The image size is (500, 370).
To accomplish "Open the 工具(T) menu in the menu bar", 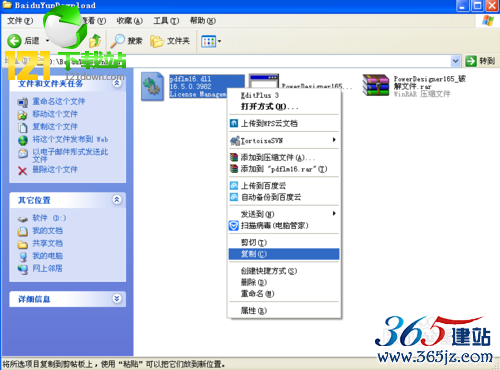I will click(x=166, y=21).
